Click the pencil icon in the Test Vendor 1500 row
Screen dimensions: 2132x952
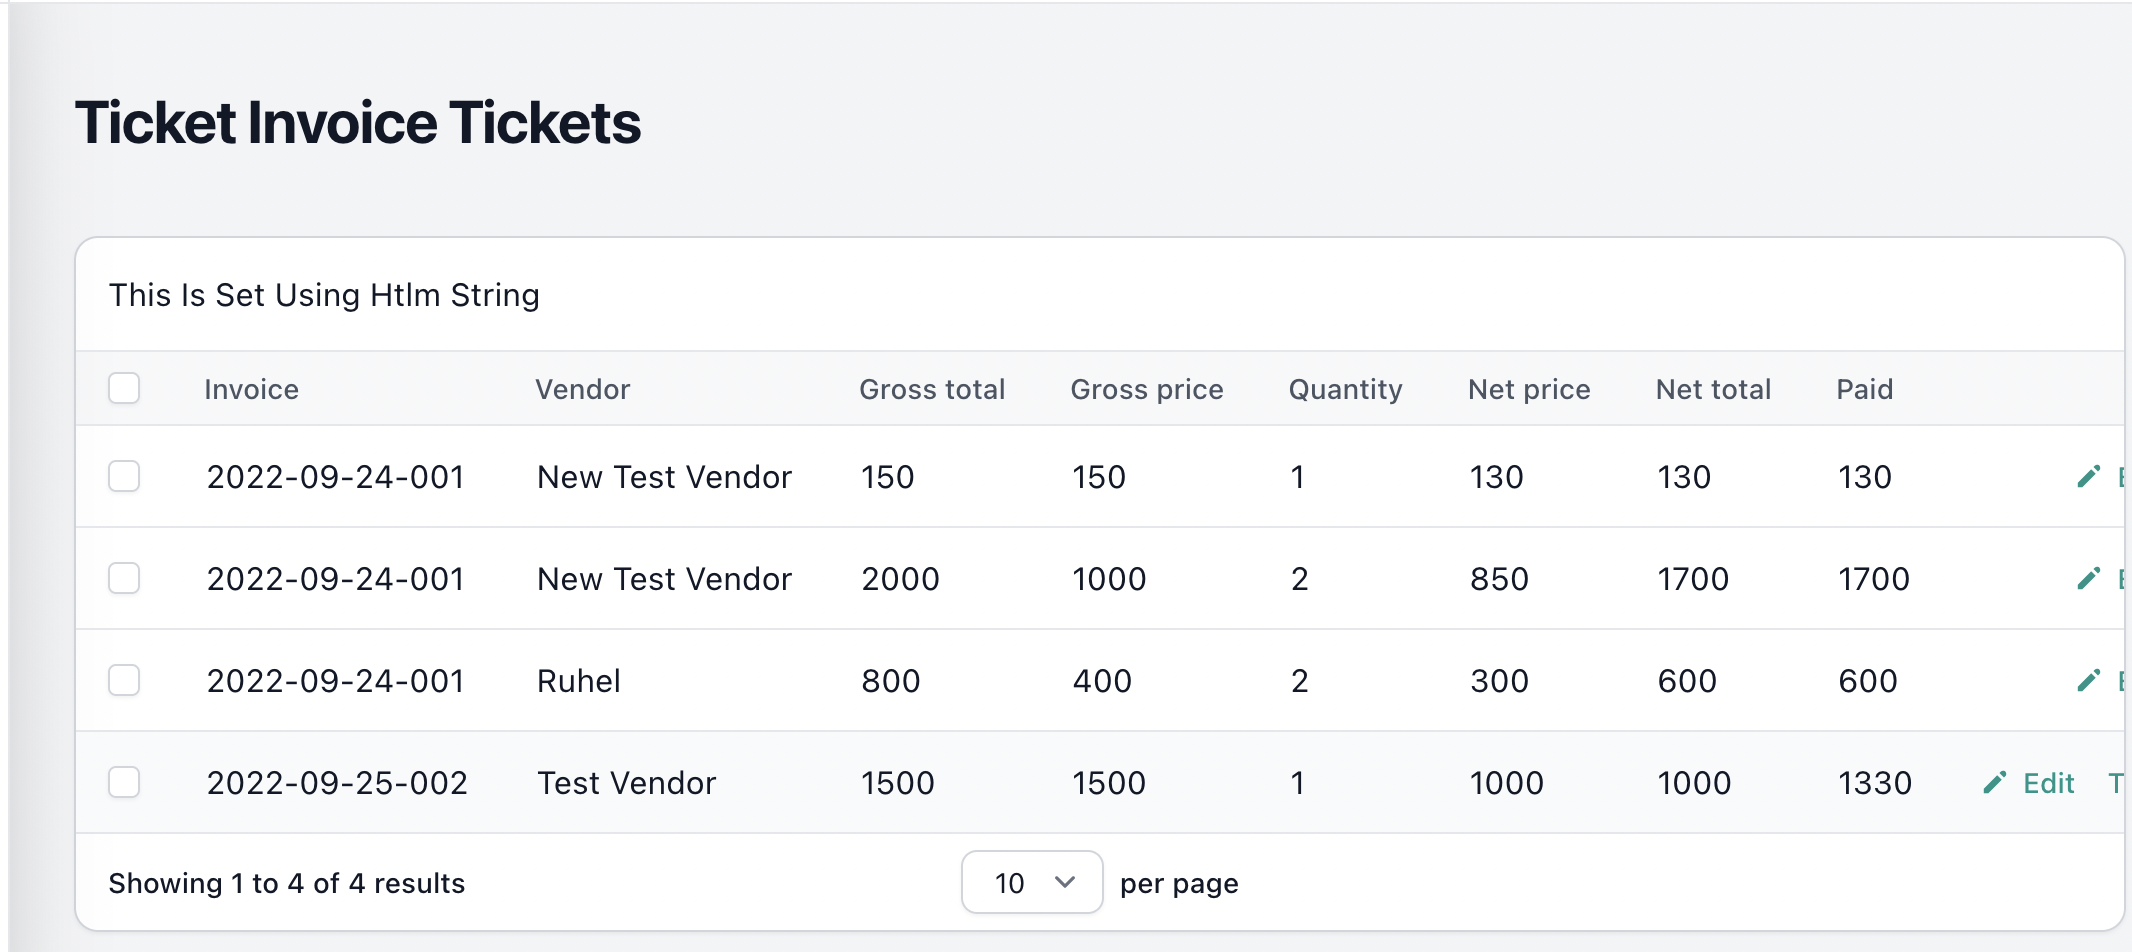pos(1995,783)
